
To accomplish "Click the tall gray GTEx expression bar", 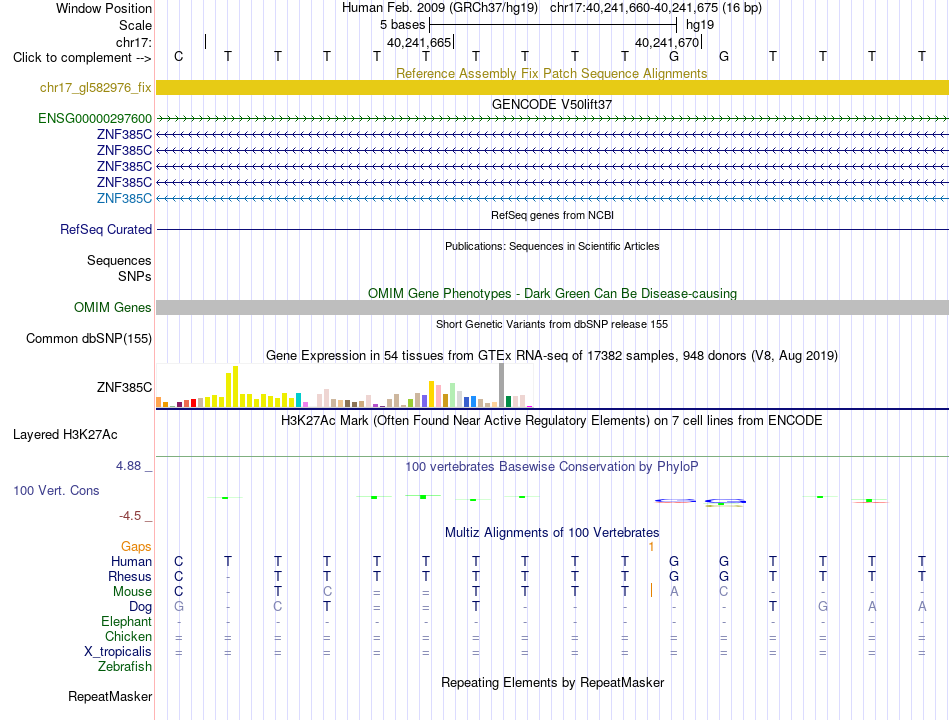I will pyautogui.click(x=501, y=385).
